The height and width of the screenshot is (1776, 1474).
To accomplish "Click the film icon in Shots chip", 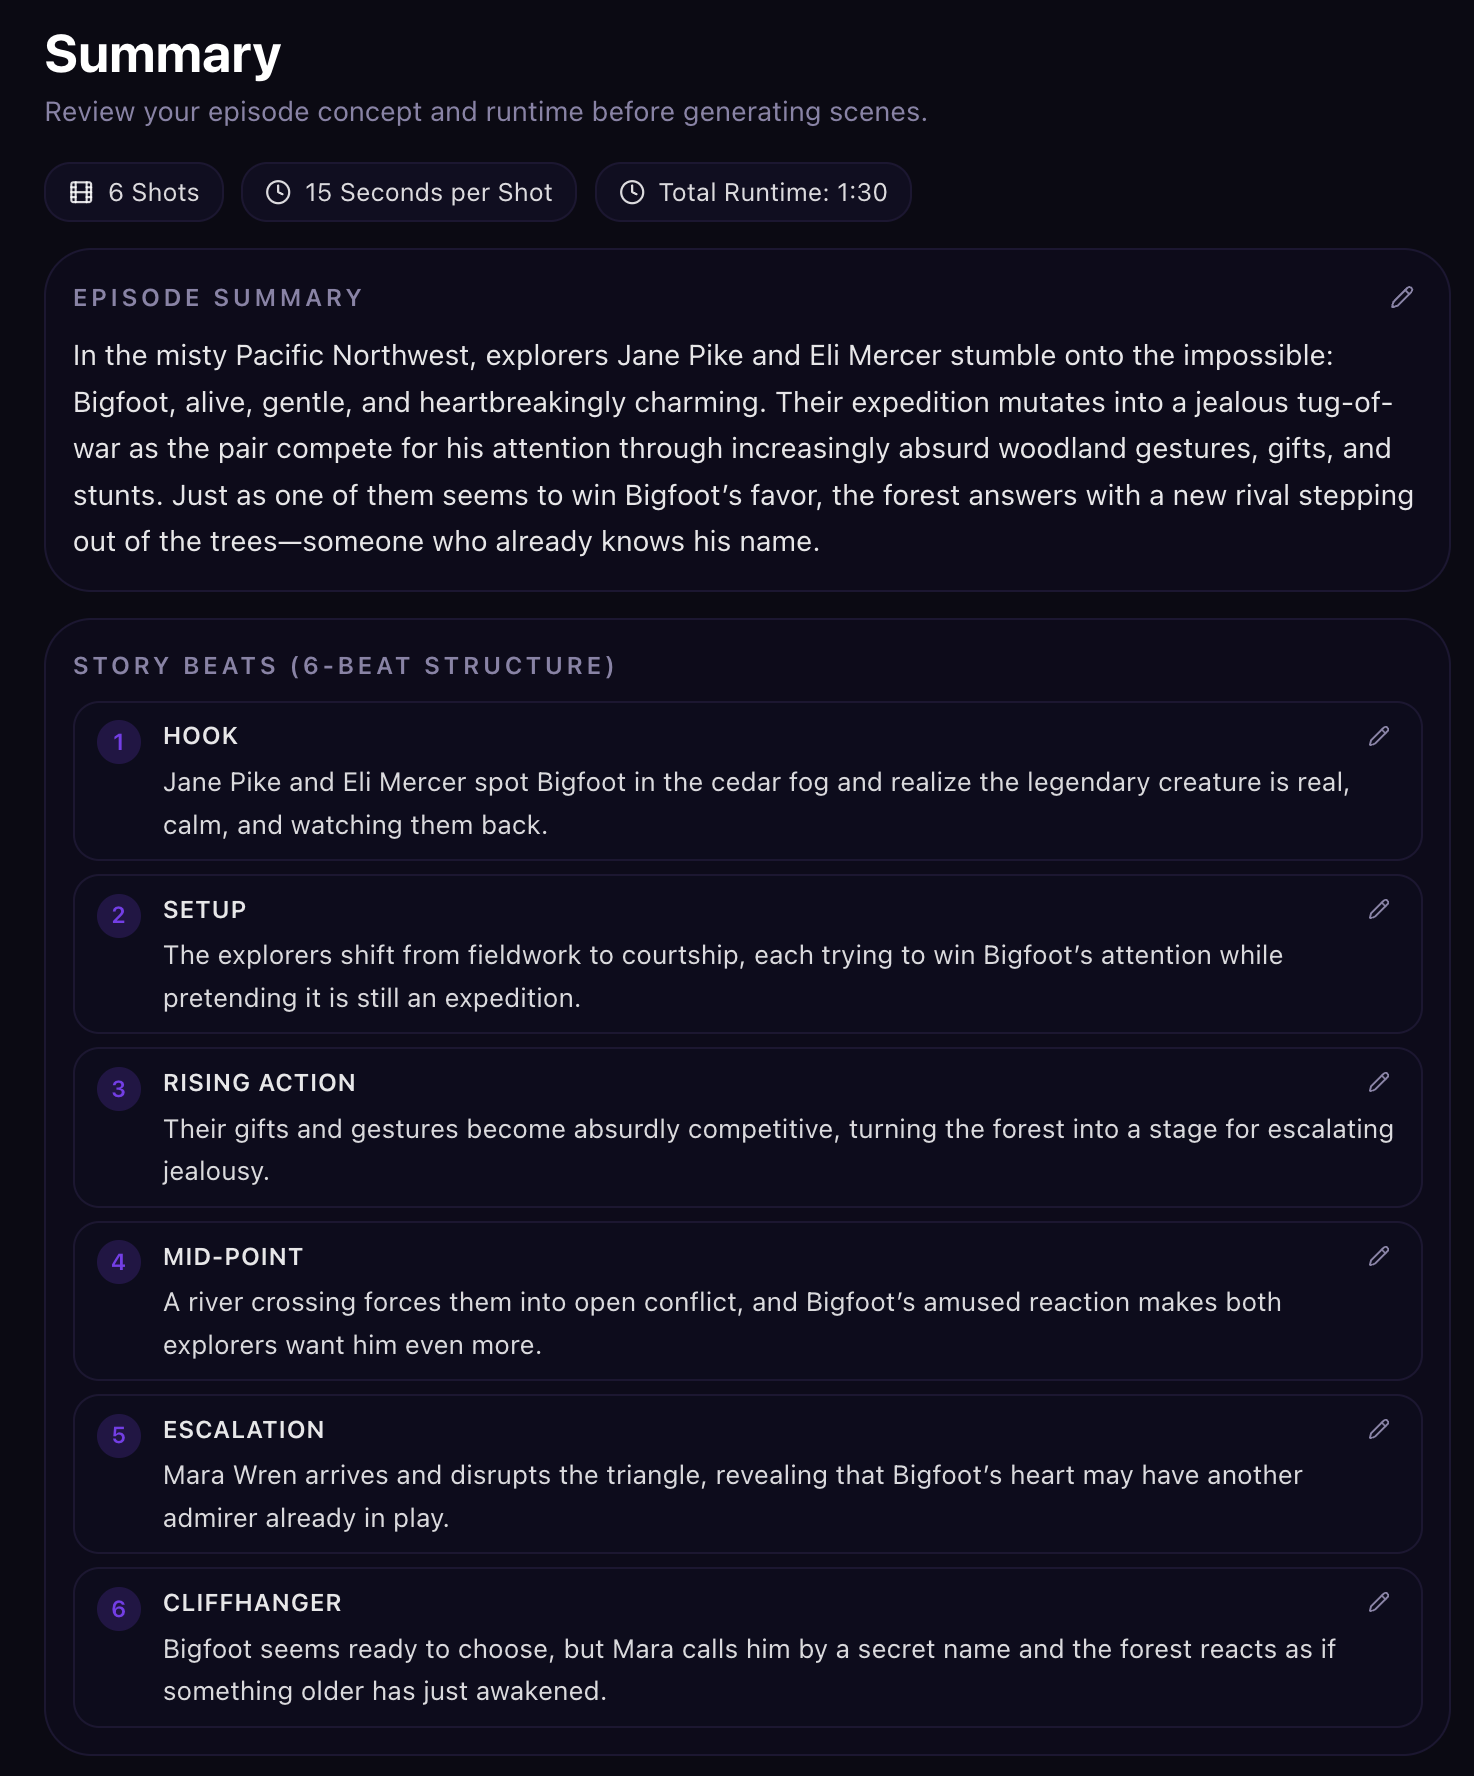I will (81, 192).
